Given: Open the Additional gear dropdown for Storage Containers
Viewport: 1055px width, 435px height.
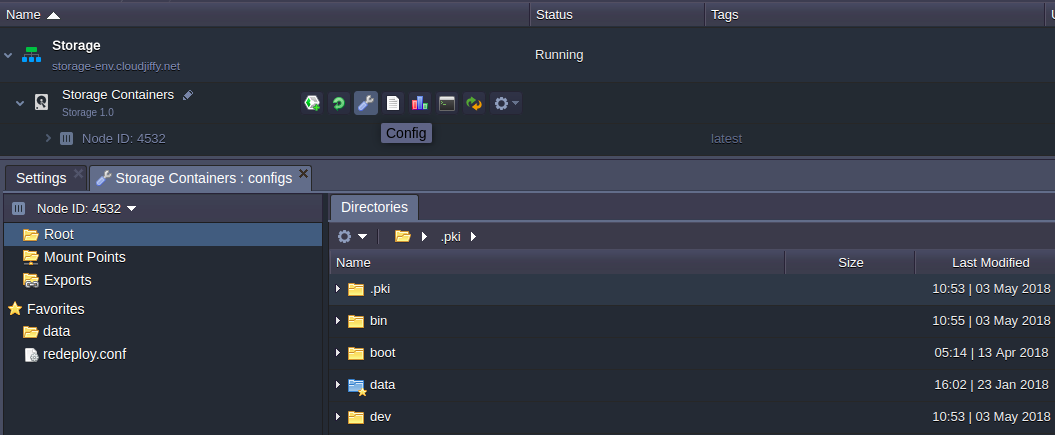Looking at the screenshot, I should (x=506, y=103).
